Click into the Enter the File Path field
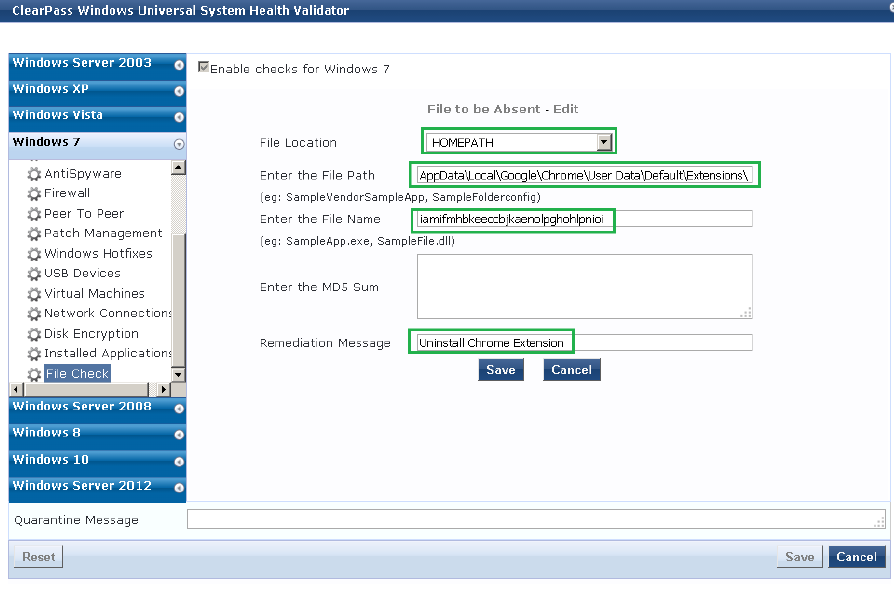The image size is (894, 591). pos(585,175)
